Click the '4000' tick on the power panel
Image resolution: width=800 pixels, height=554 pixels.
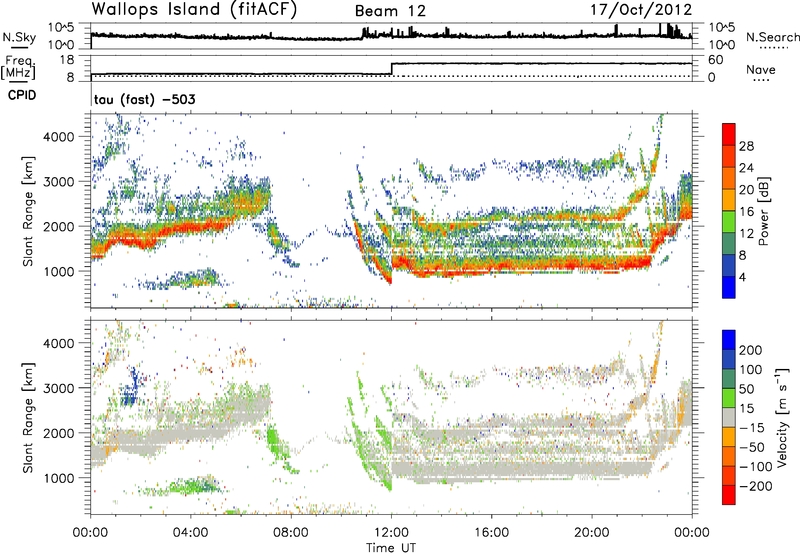58,137
